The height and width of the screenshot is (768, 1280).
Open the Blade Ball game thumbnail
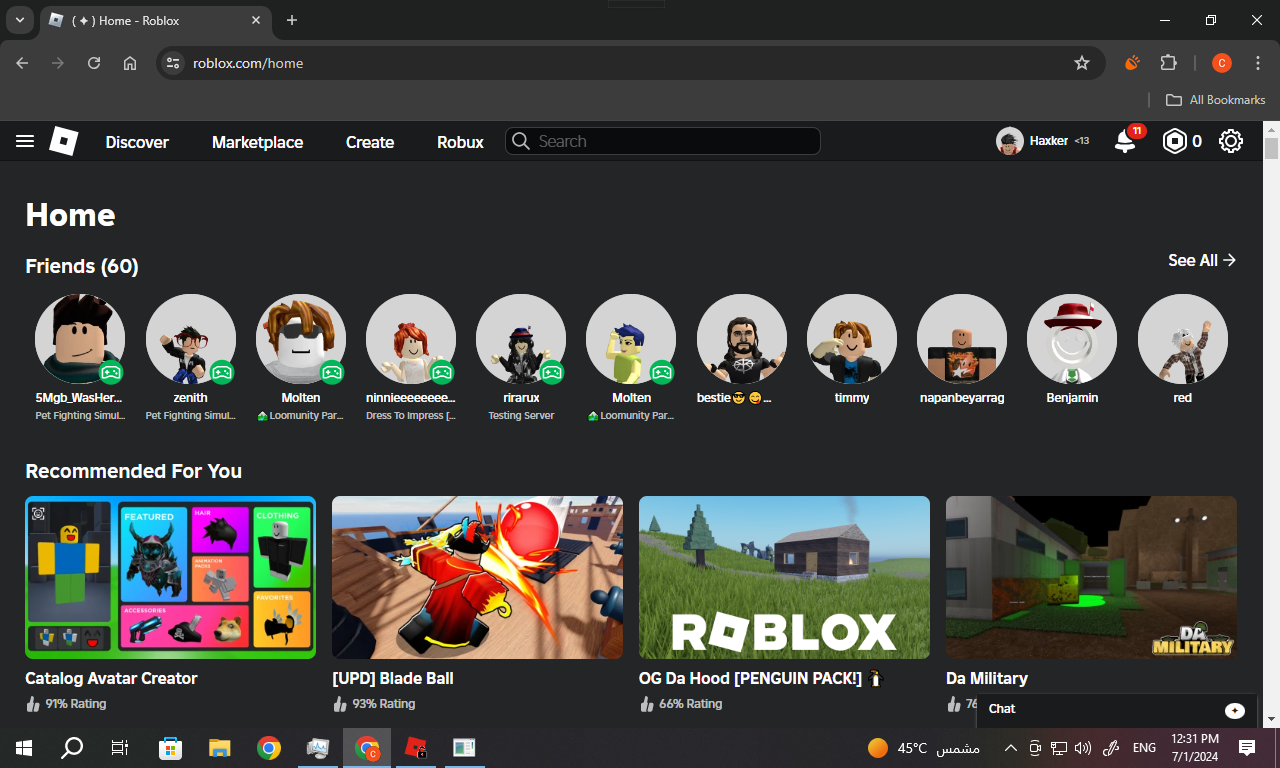477,578
